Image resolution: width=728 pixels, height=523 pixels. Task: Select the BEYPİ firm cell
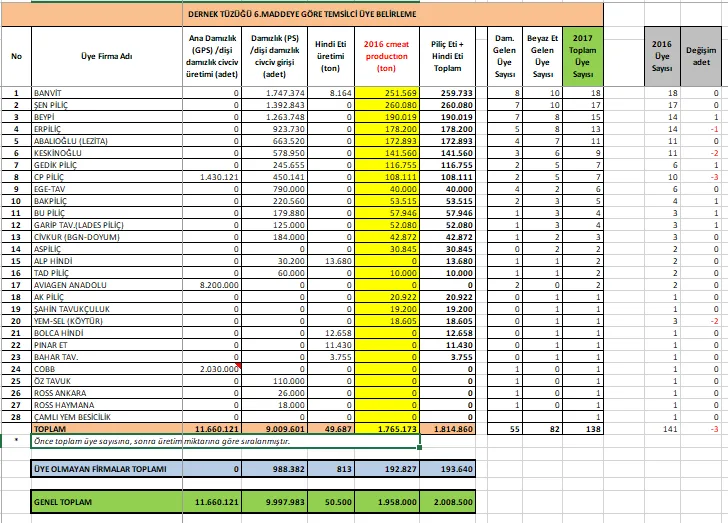107,117
